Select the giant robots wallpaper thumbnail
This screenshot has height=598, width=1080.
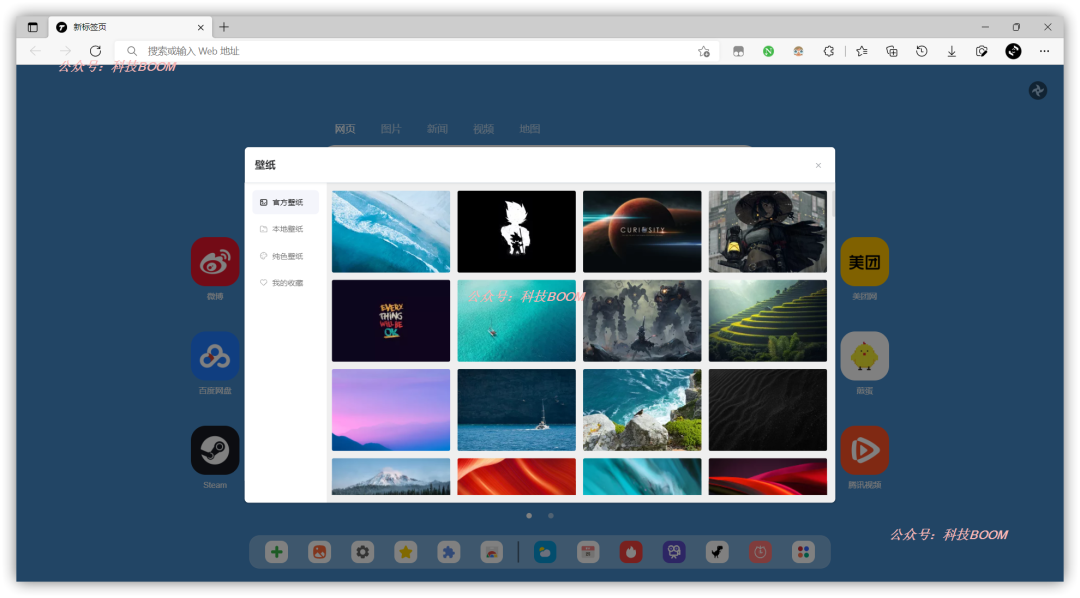(x=642, y=320)
